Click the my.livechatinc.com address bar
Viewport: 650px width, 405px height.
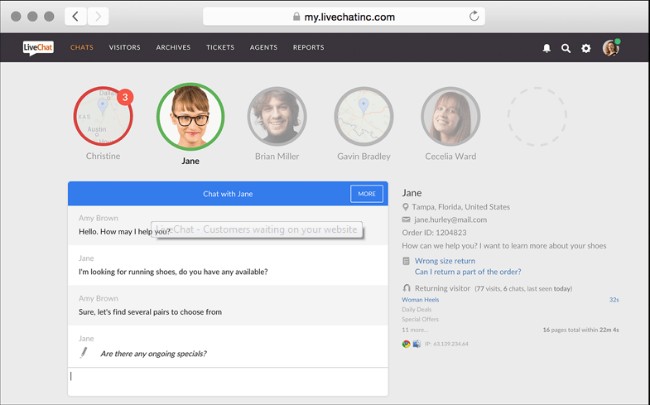[x=344, y=17]
